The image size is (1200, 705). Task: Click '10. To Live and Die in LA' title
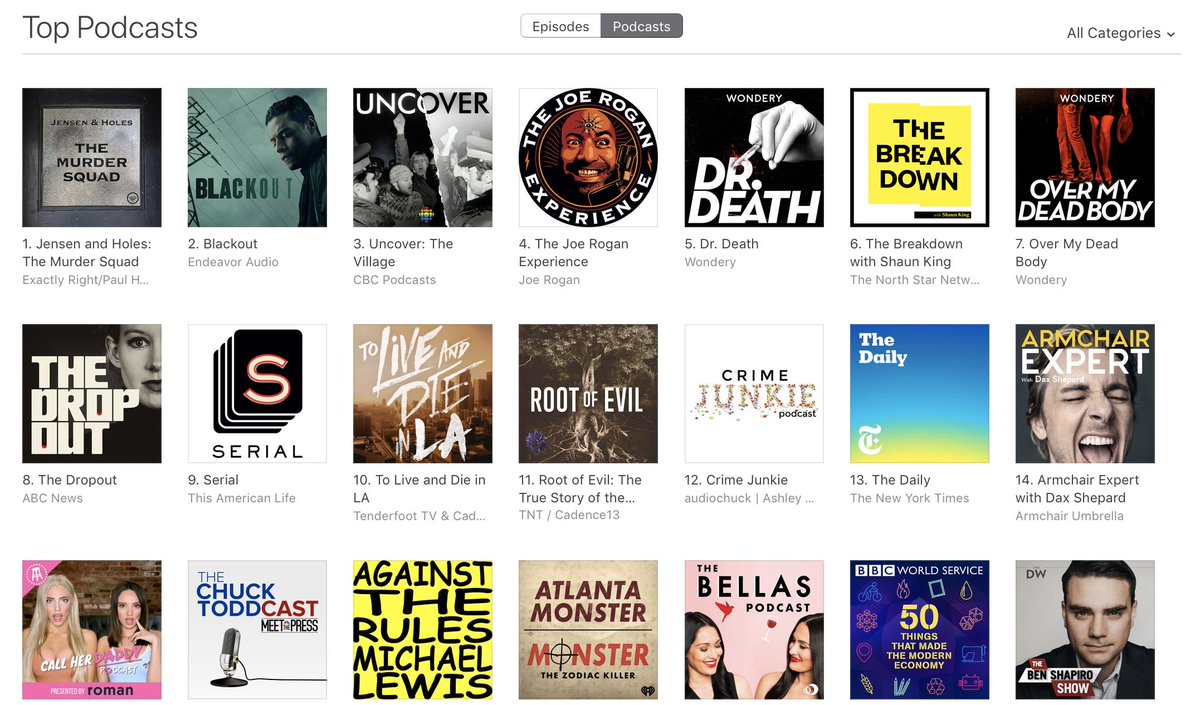419,489
